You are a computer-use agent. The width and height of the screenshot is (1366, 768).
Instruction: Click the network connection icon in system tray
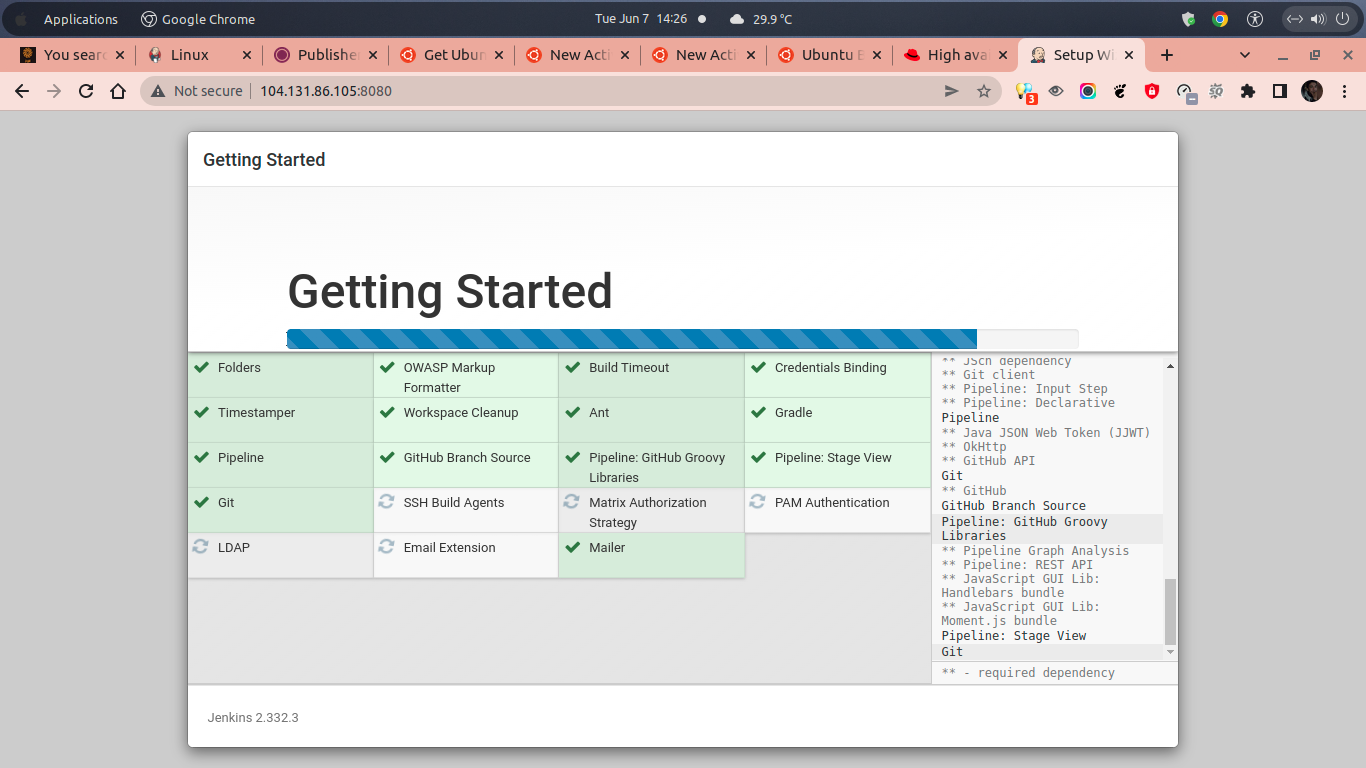point(1294,19)
